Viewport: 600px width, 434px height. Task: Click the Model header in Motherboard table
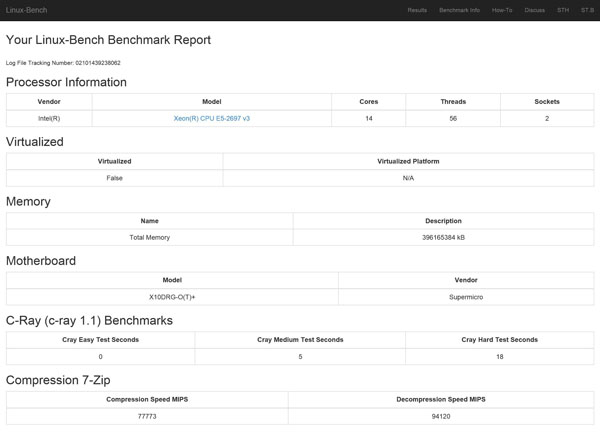click(172, 280)
